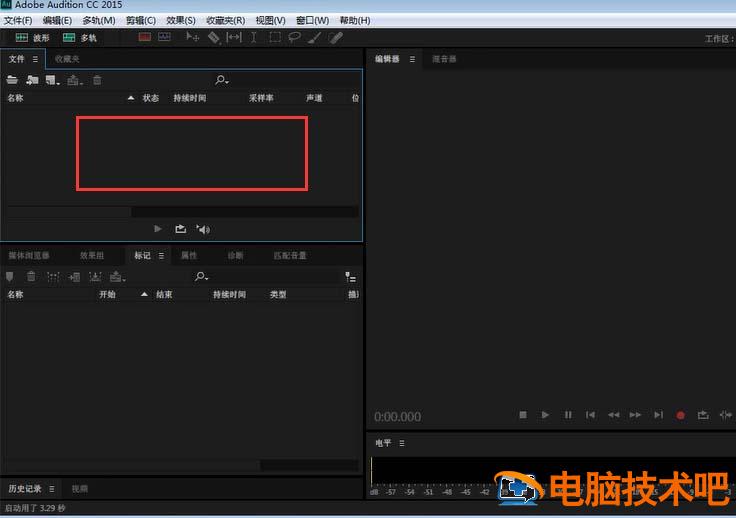Switch to the 媒体浏览器 tab

point(29,255)
